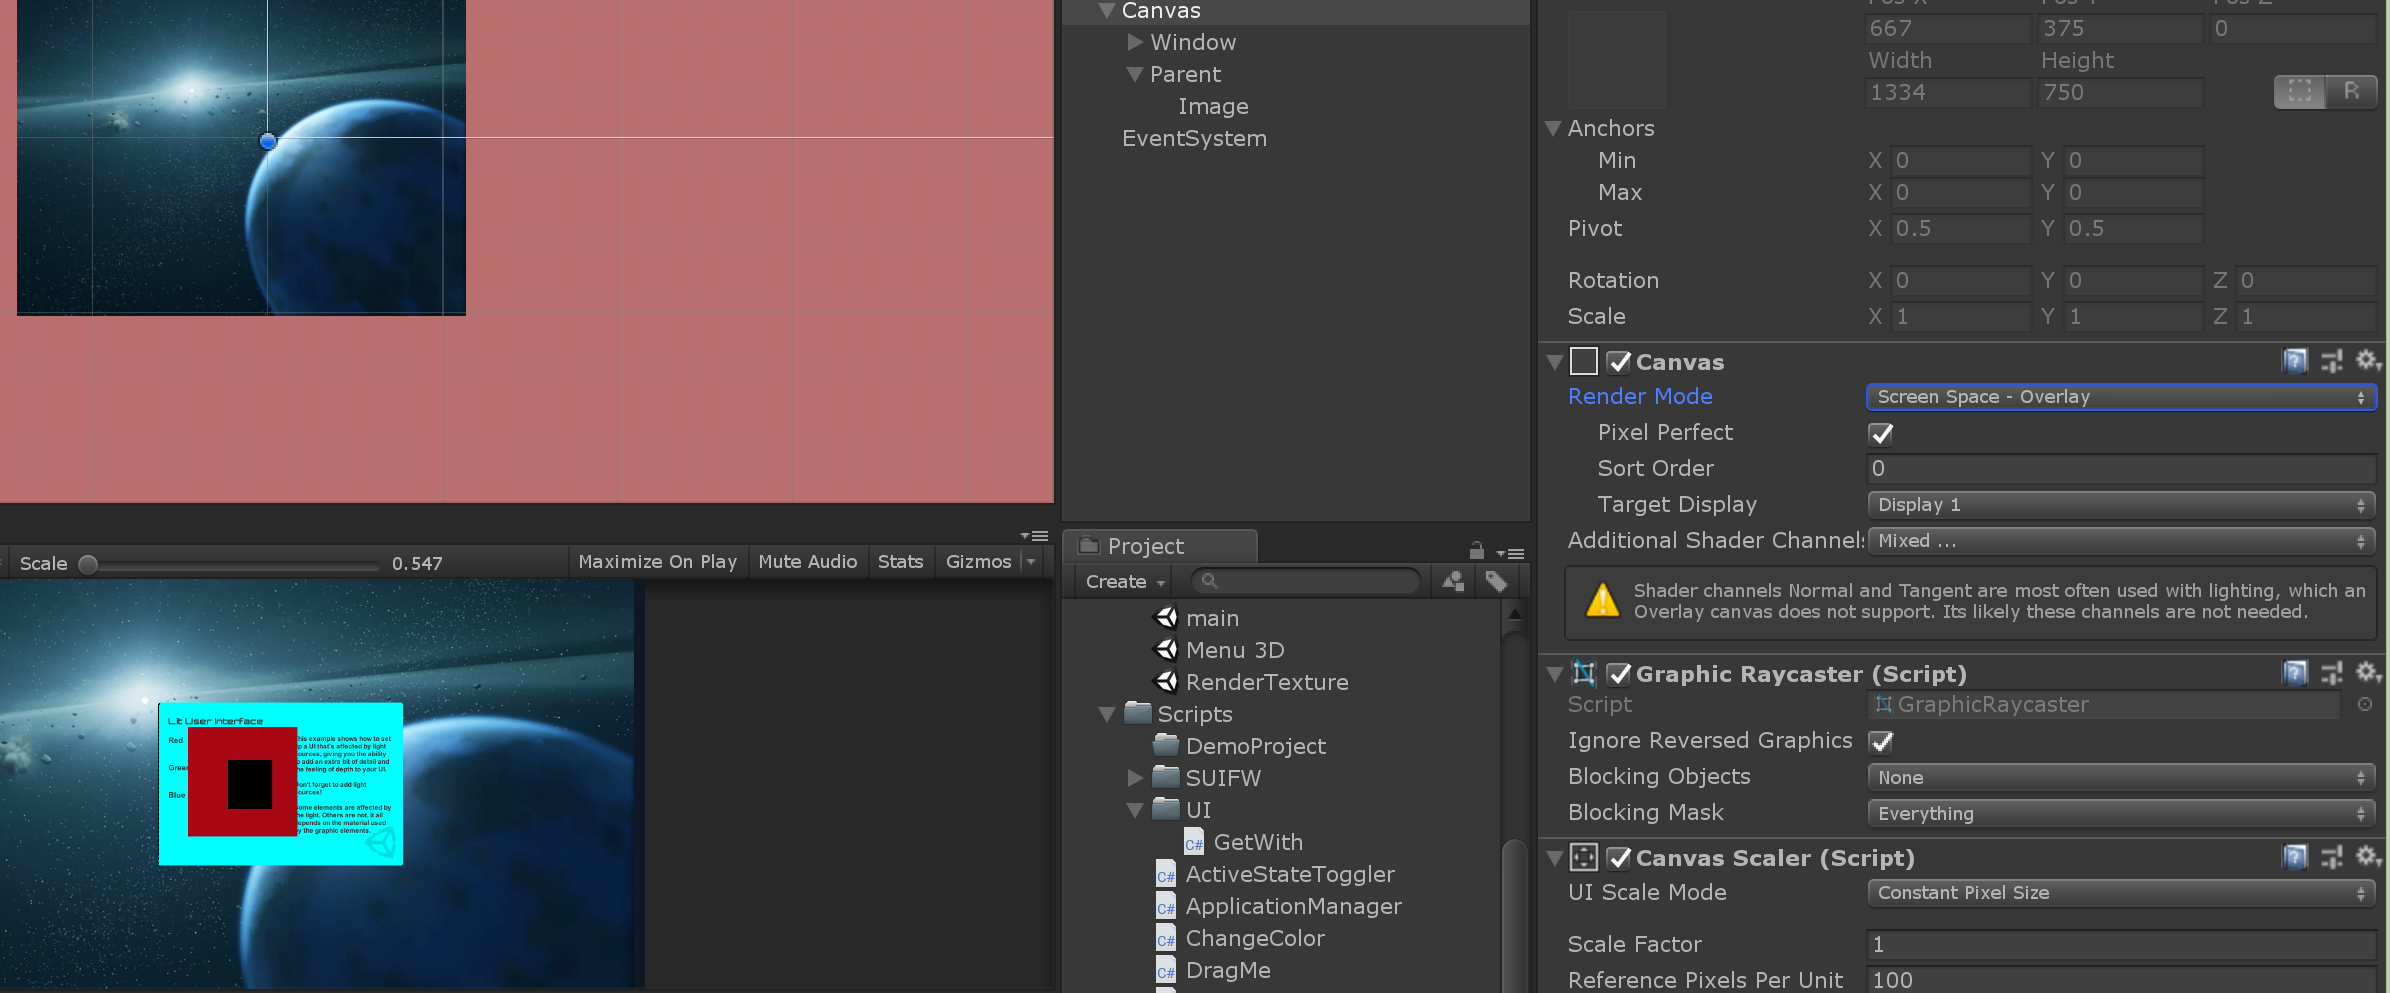Select the RenderTexture scene asset
The image size is (2390, 993).
(1252, 682)
